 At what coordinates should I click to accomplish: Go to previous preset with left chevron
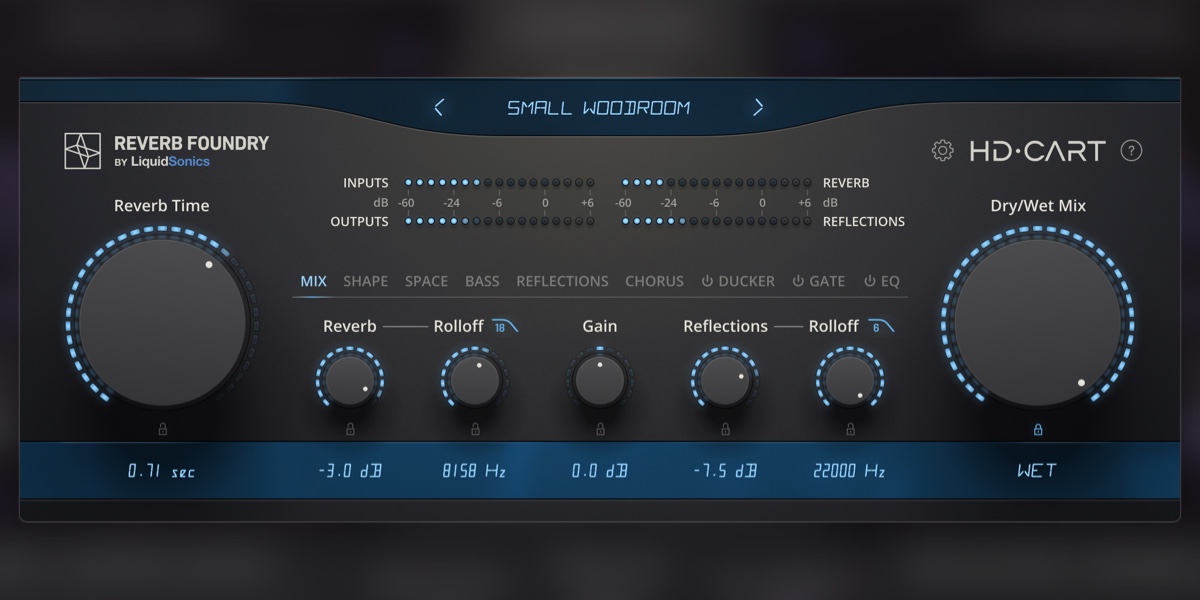tap(439, 107)
